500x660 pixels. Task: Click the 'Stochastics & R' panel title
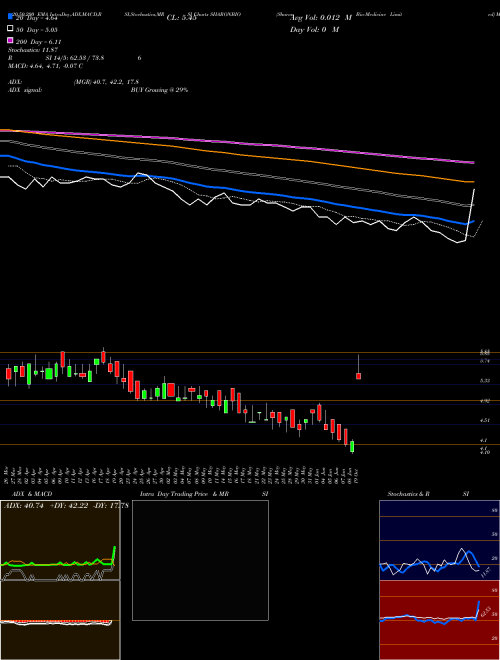click(x=408, y=494)
